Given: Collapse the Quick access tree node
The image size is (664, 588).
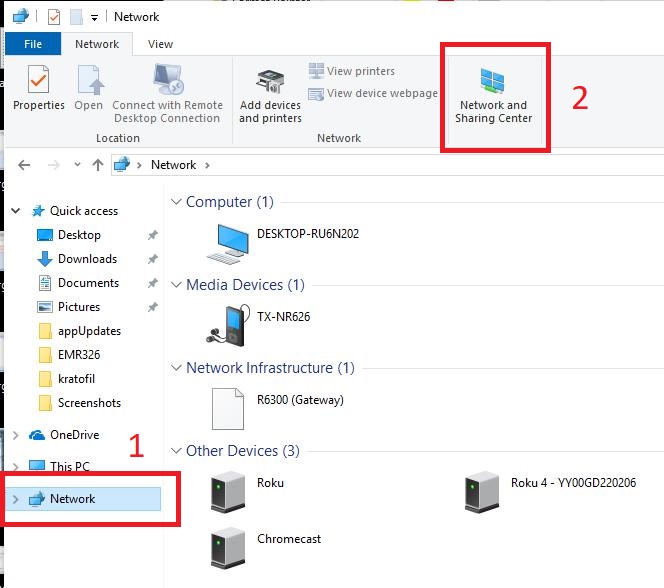Looking at the screenshot, I should pos(16,210).
